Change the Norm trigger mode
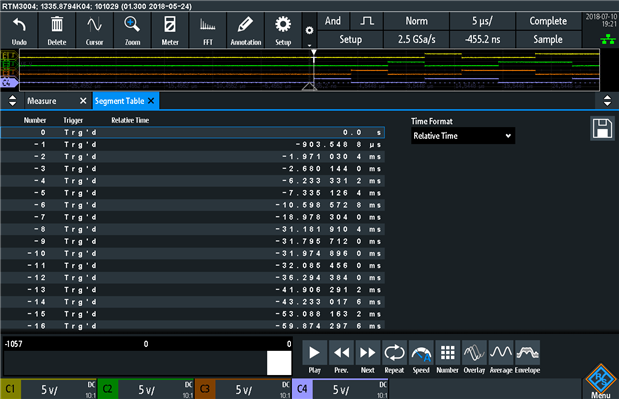The image size is (619, 399). (416, 21)
